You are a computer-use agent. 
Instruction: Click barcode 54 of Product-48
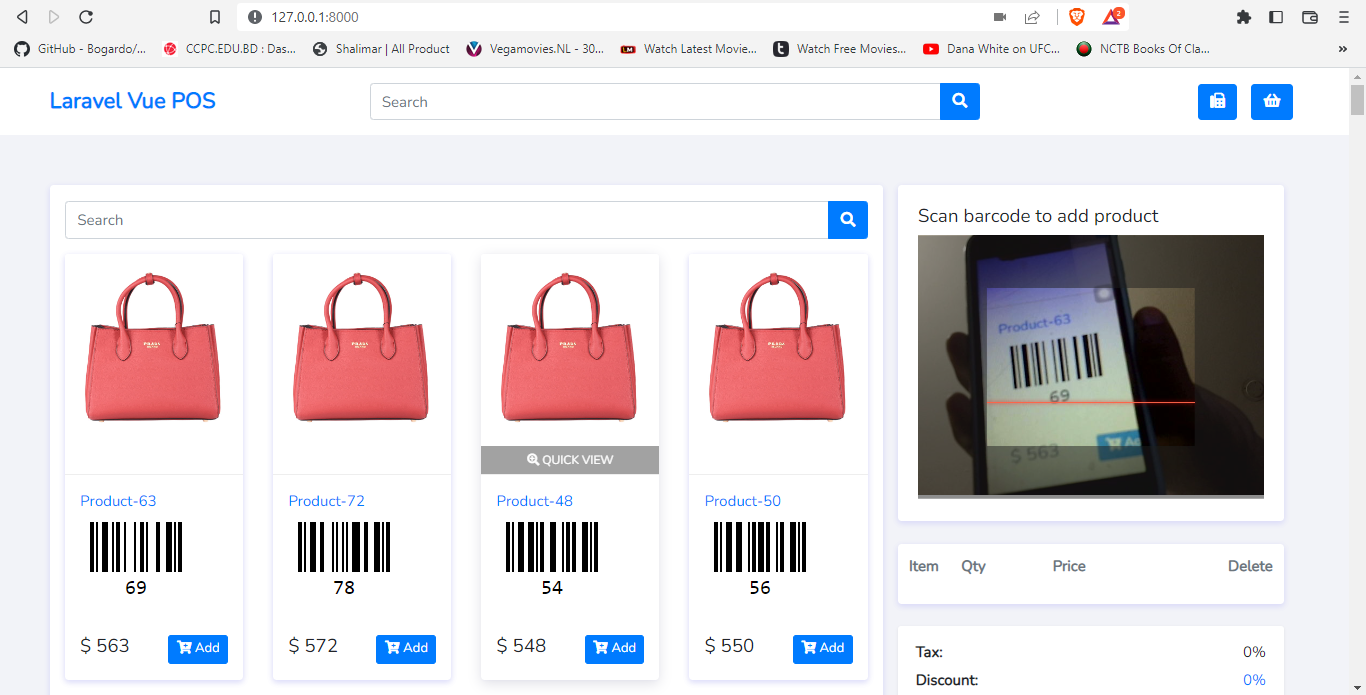tap(552, 558)
